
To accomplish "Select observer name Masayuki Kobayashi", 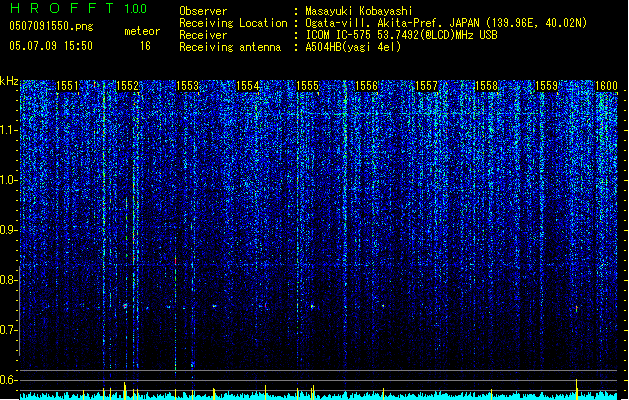I will (x=359, y=11).
